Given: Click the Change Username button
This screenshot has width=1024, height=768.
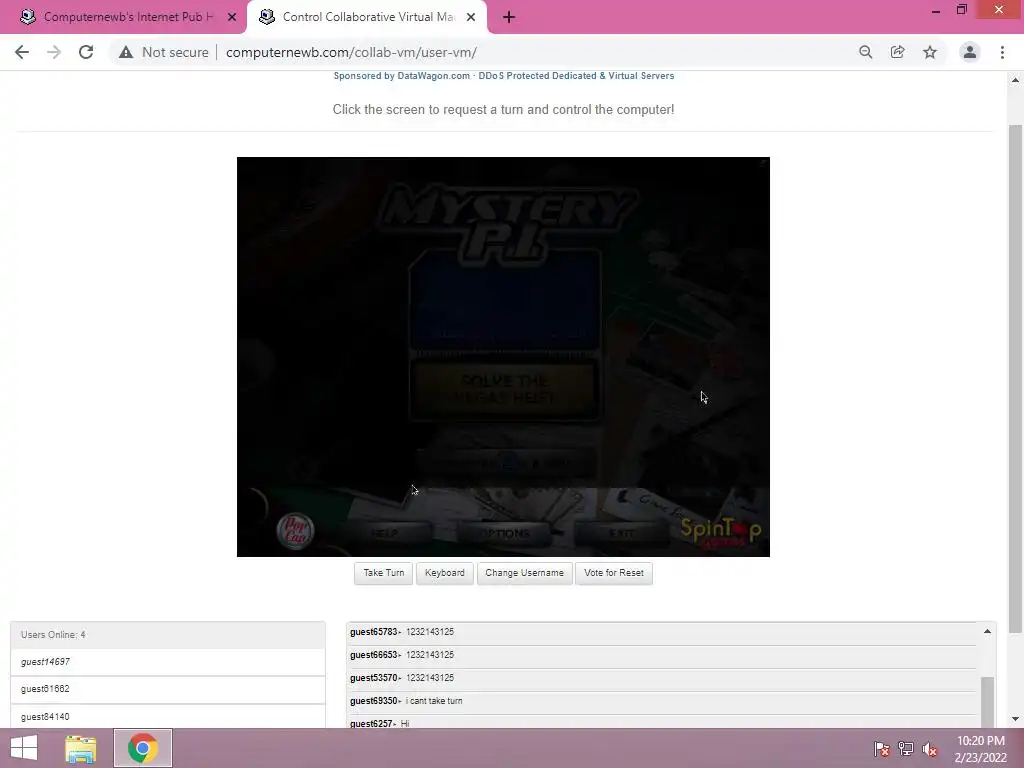Looking at the screenshot, I should (x=524, y=573).
